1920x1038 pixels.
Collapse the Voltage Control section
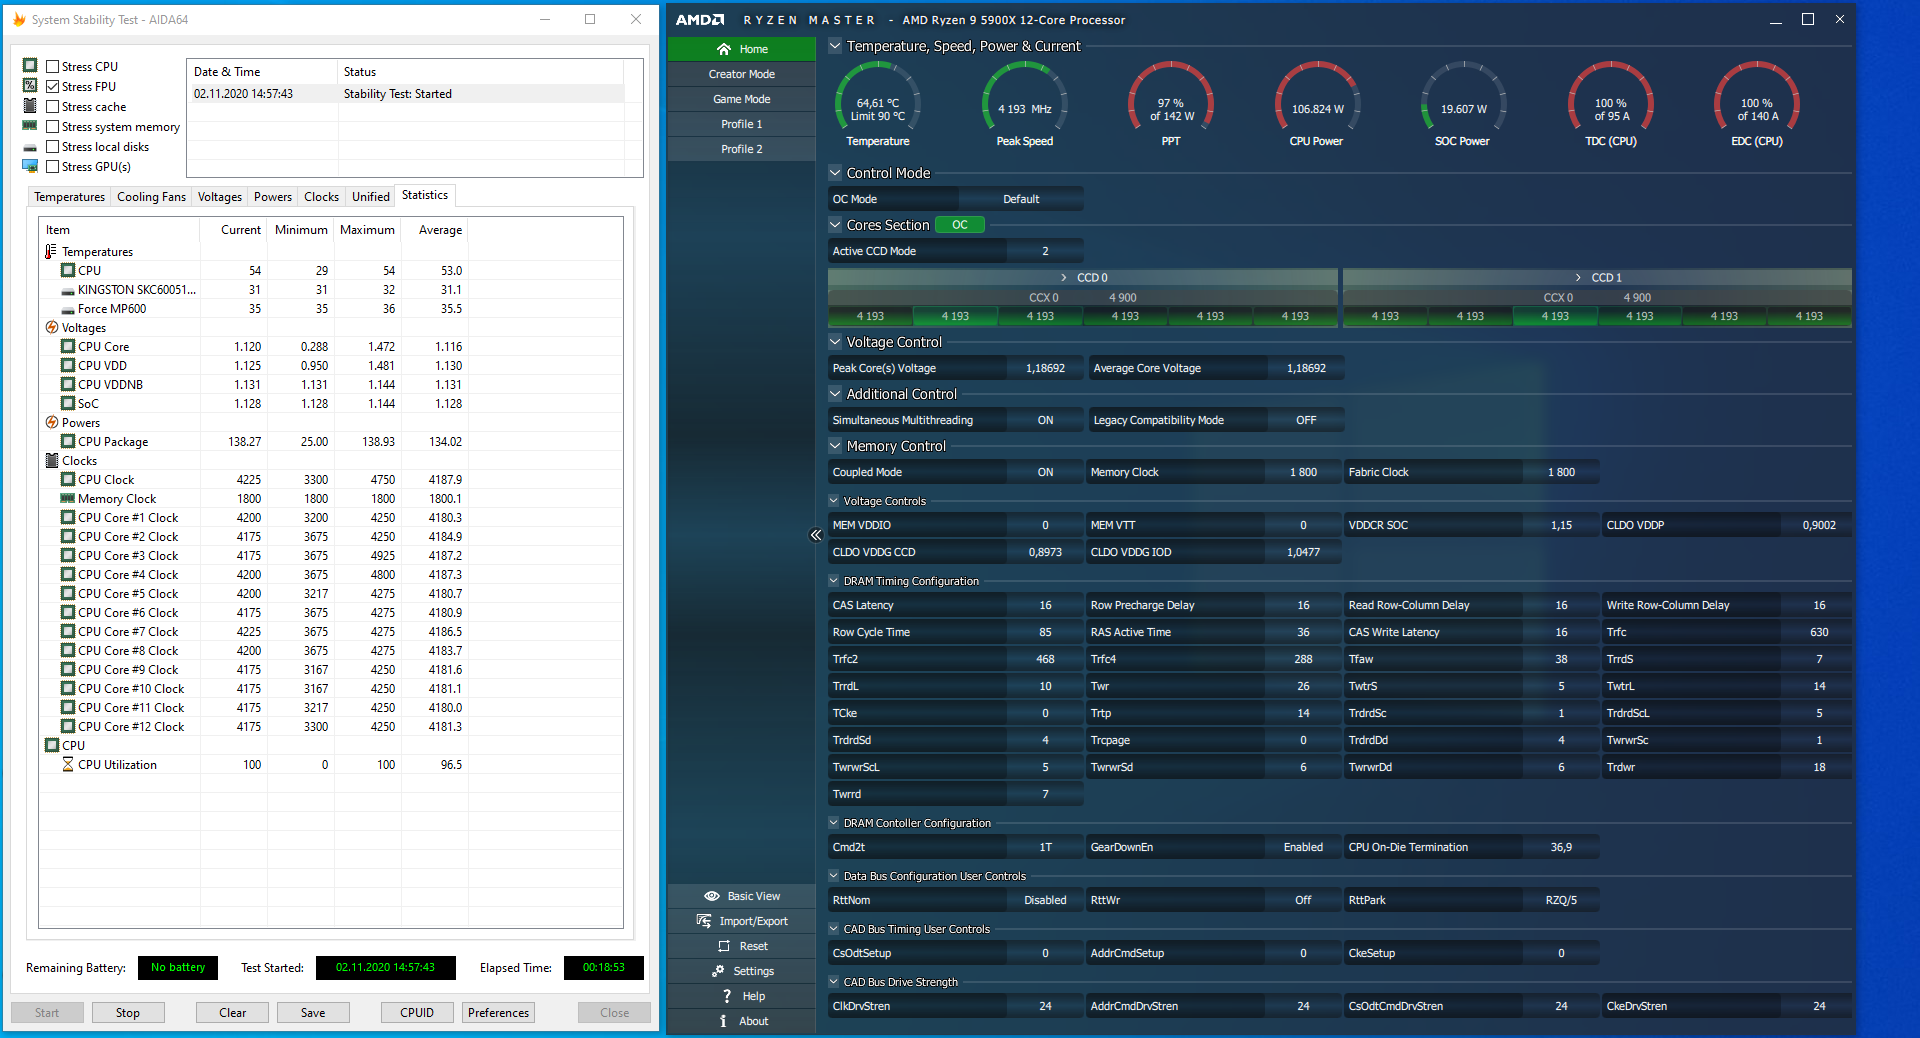835,342
